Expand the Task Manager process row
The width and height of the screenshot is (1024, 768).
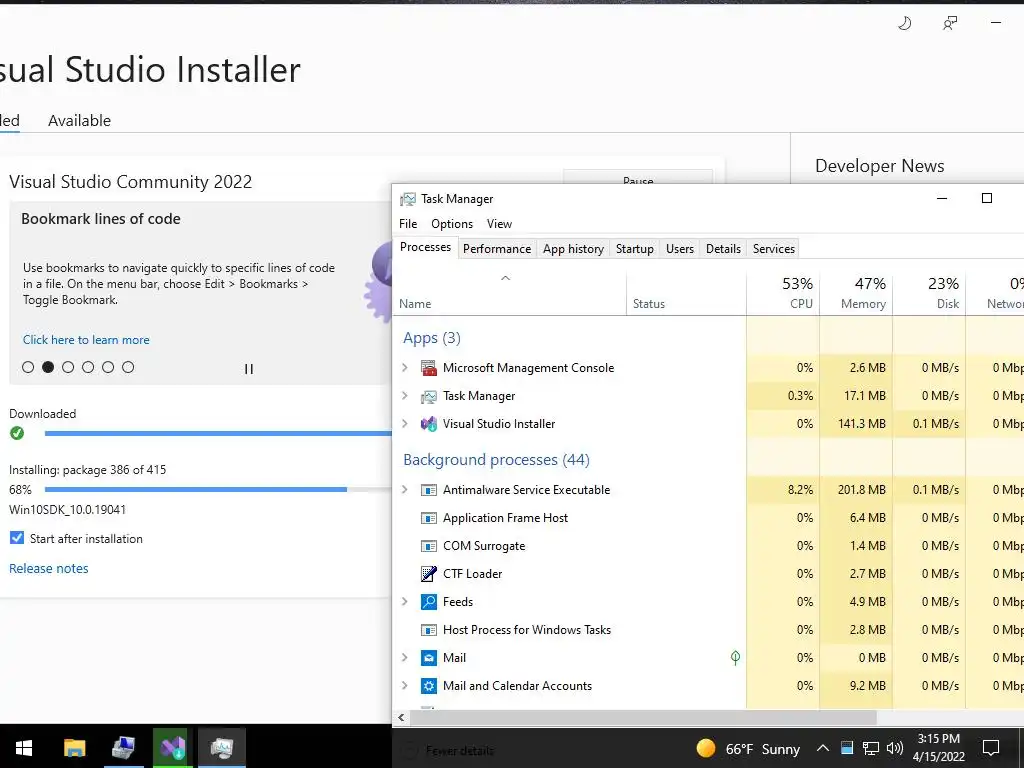tap(405, 396)
